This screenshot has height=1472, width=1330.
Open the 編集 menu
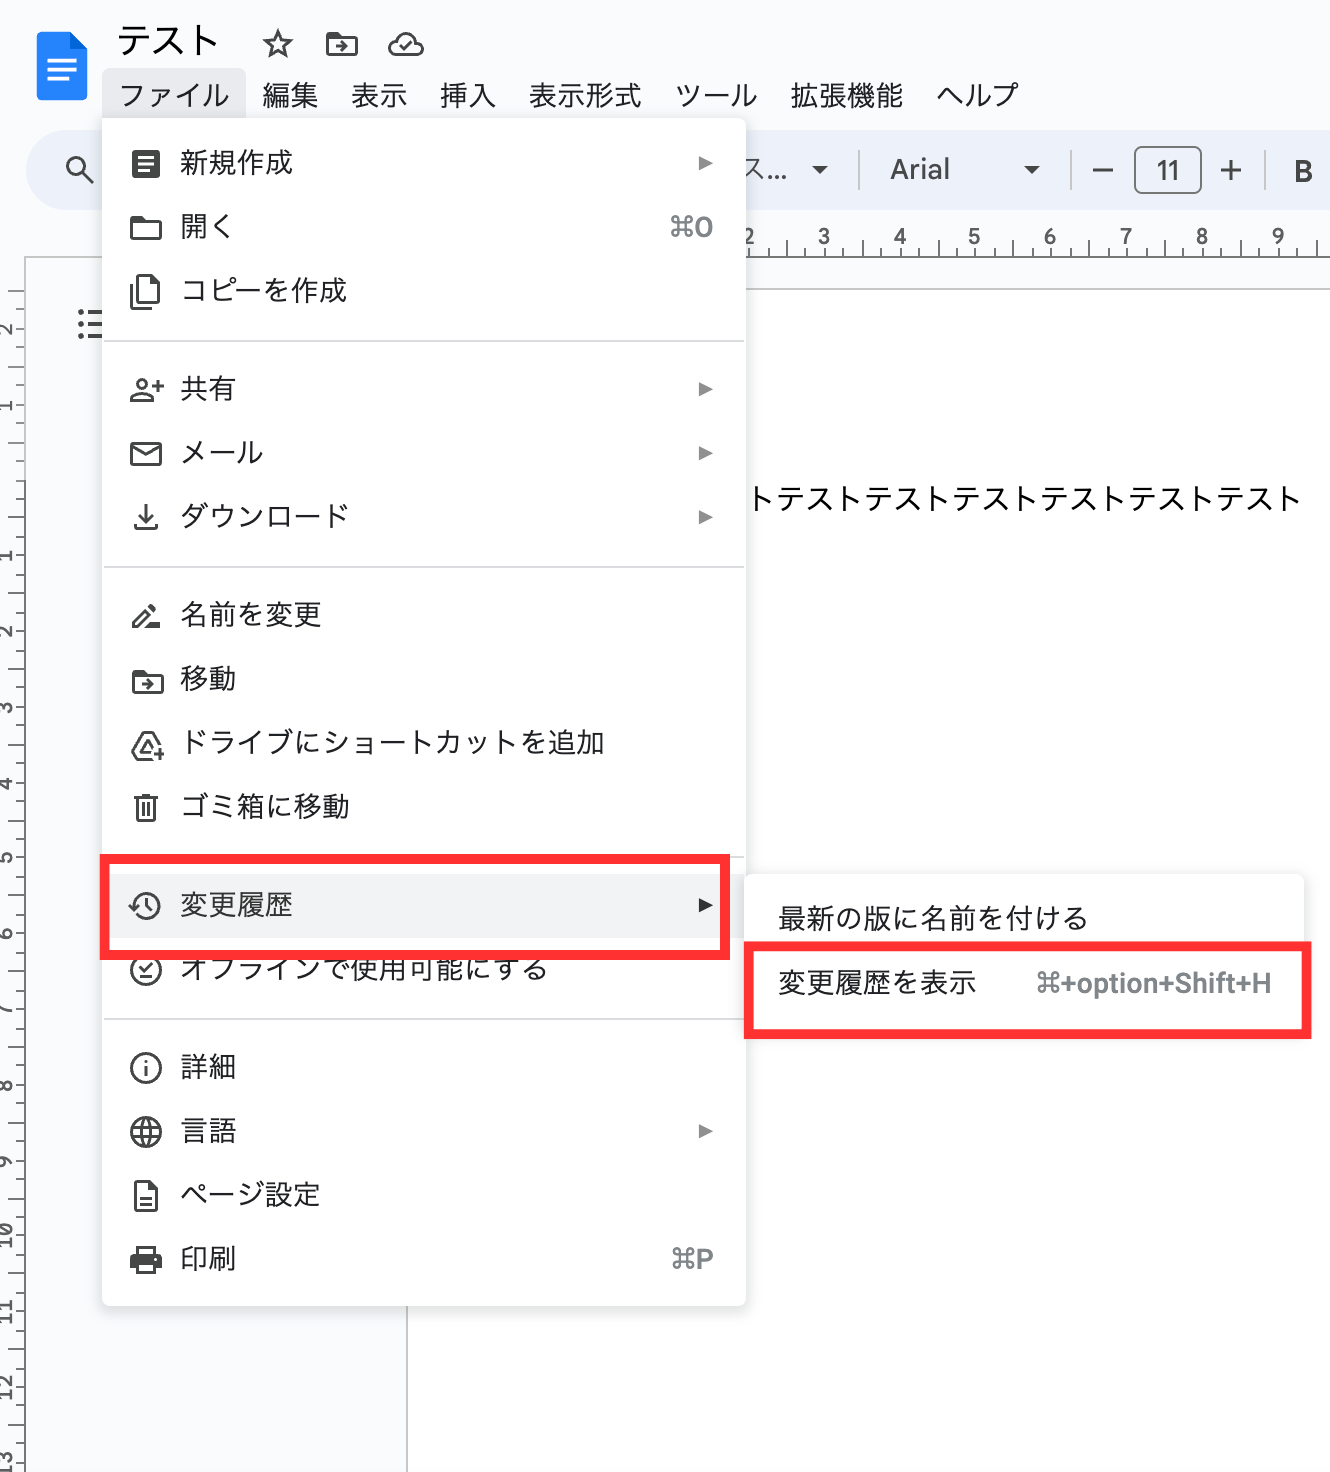[x=290, y=95]
